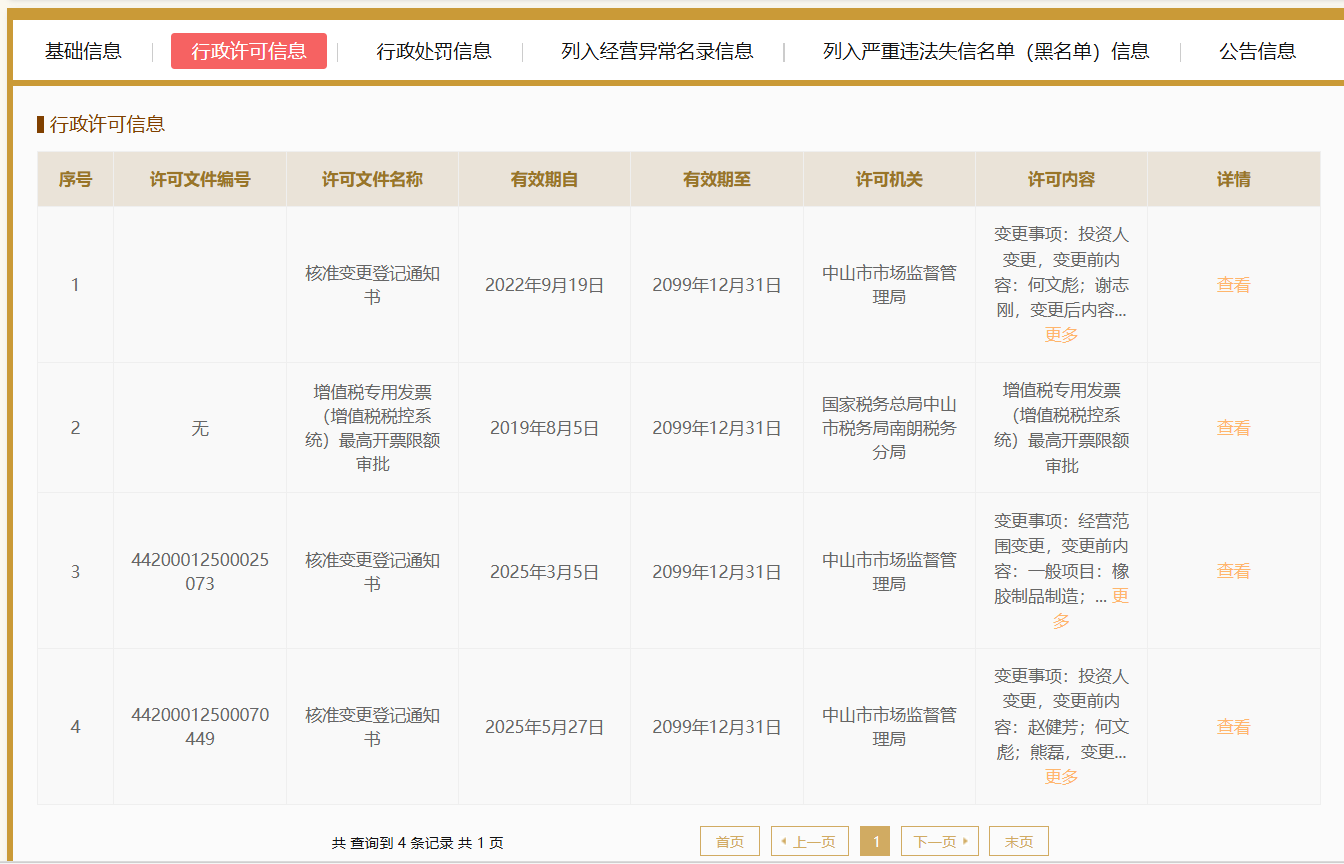This screenshot has height=864, width=1344.
Task: Expand 更多 for 经营范围变更 content
Action: pos(1119,597)
